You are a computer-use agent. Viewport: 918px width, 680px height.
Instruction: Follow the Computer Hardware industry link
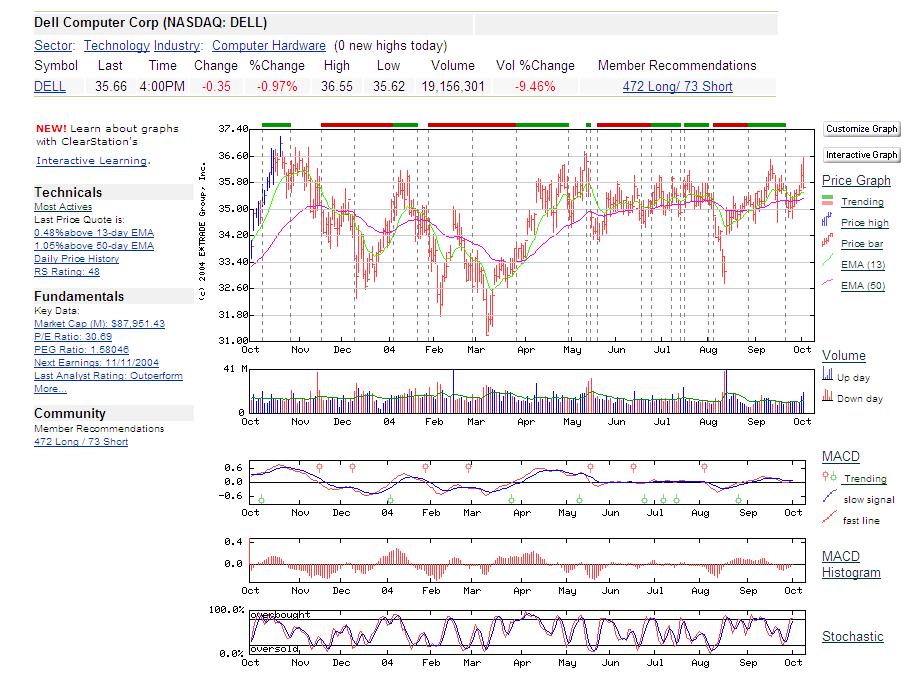[x=269, y=46]
